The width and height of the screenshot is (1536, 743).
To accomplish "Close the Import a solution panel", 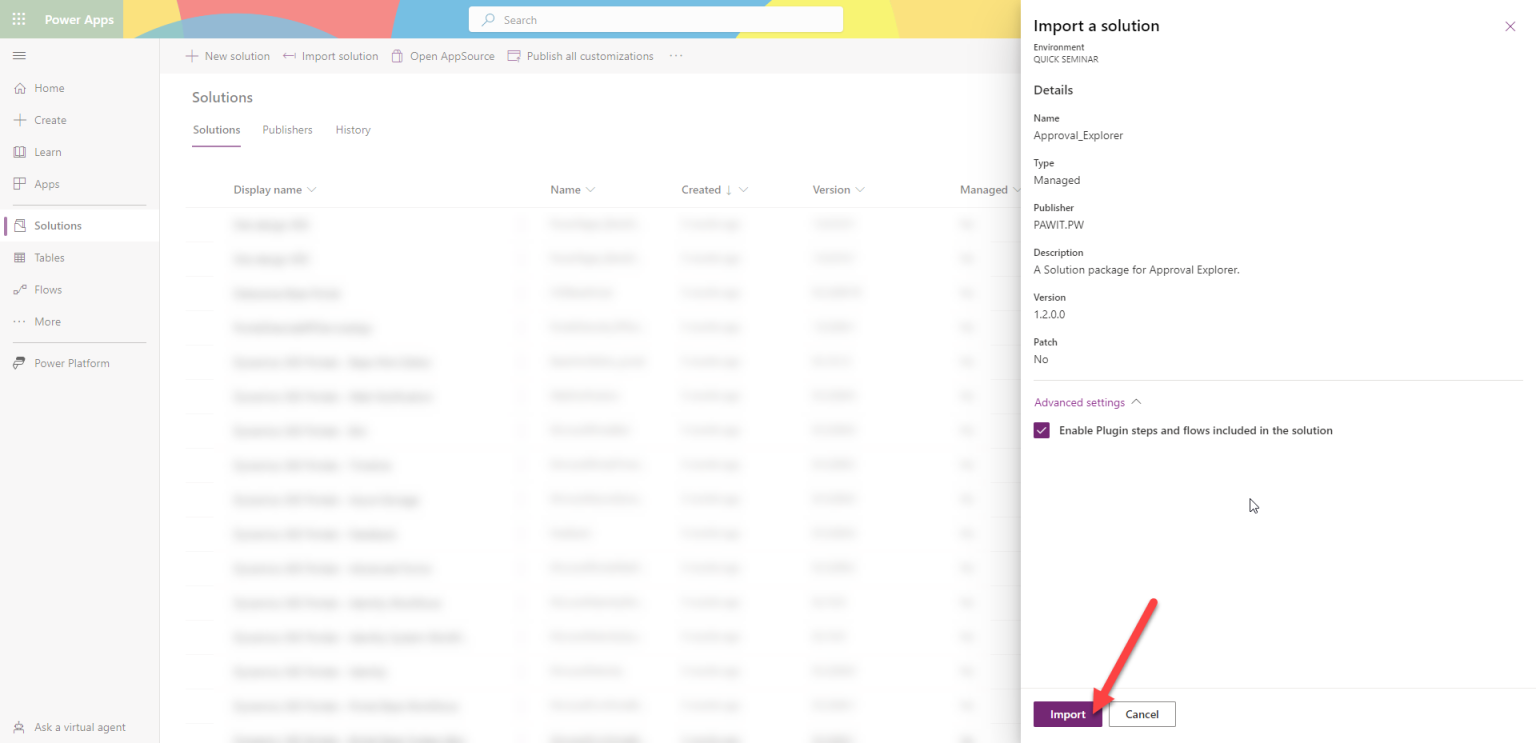I will 1510,26.
